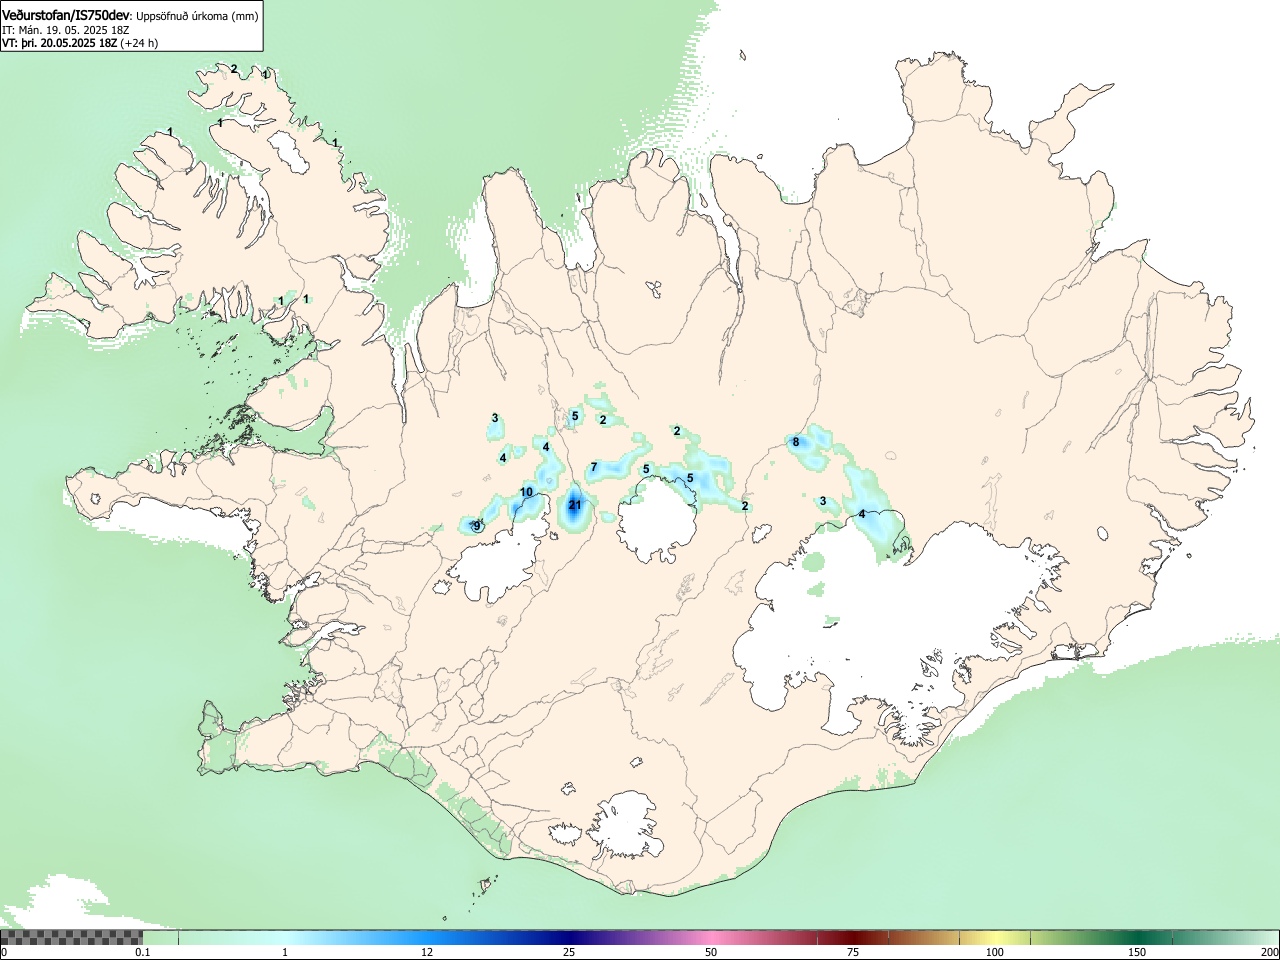
Task: Click the precipitation value "8" on the map
Action: pyautogui.click(x=796, y=442)
